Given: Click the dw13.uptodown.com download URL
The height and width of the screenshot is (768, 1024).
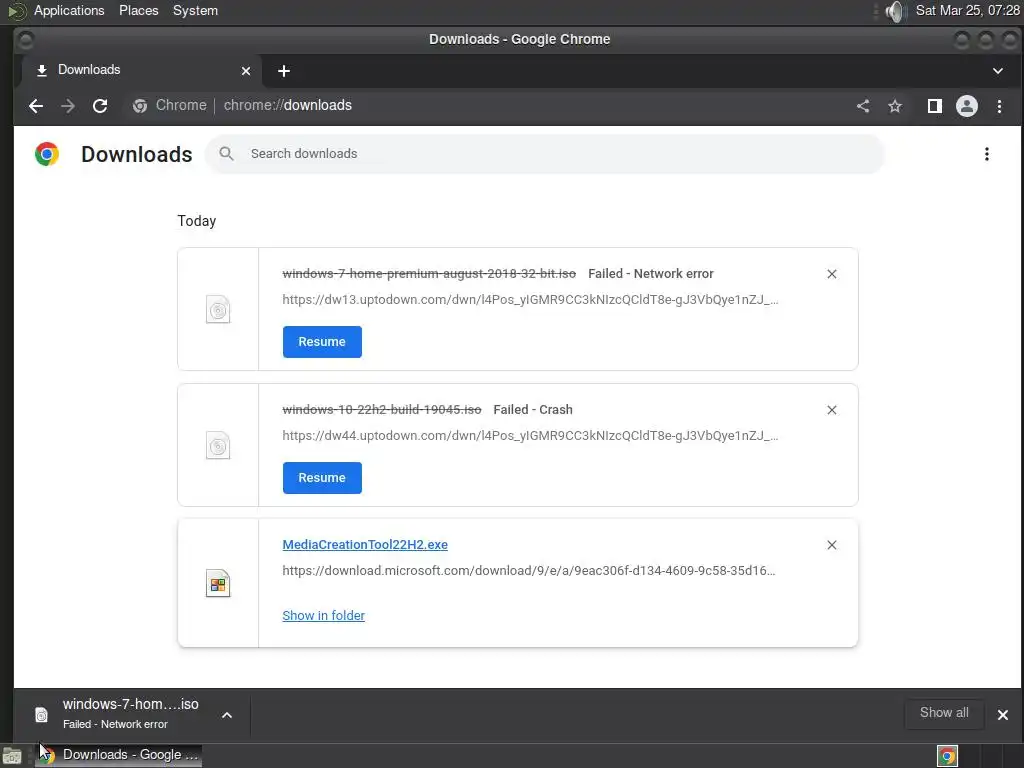Looking at the screenshot, I should click(x=530, y=300).
